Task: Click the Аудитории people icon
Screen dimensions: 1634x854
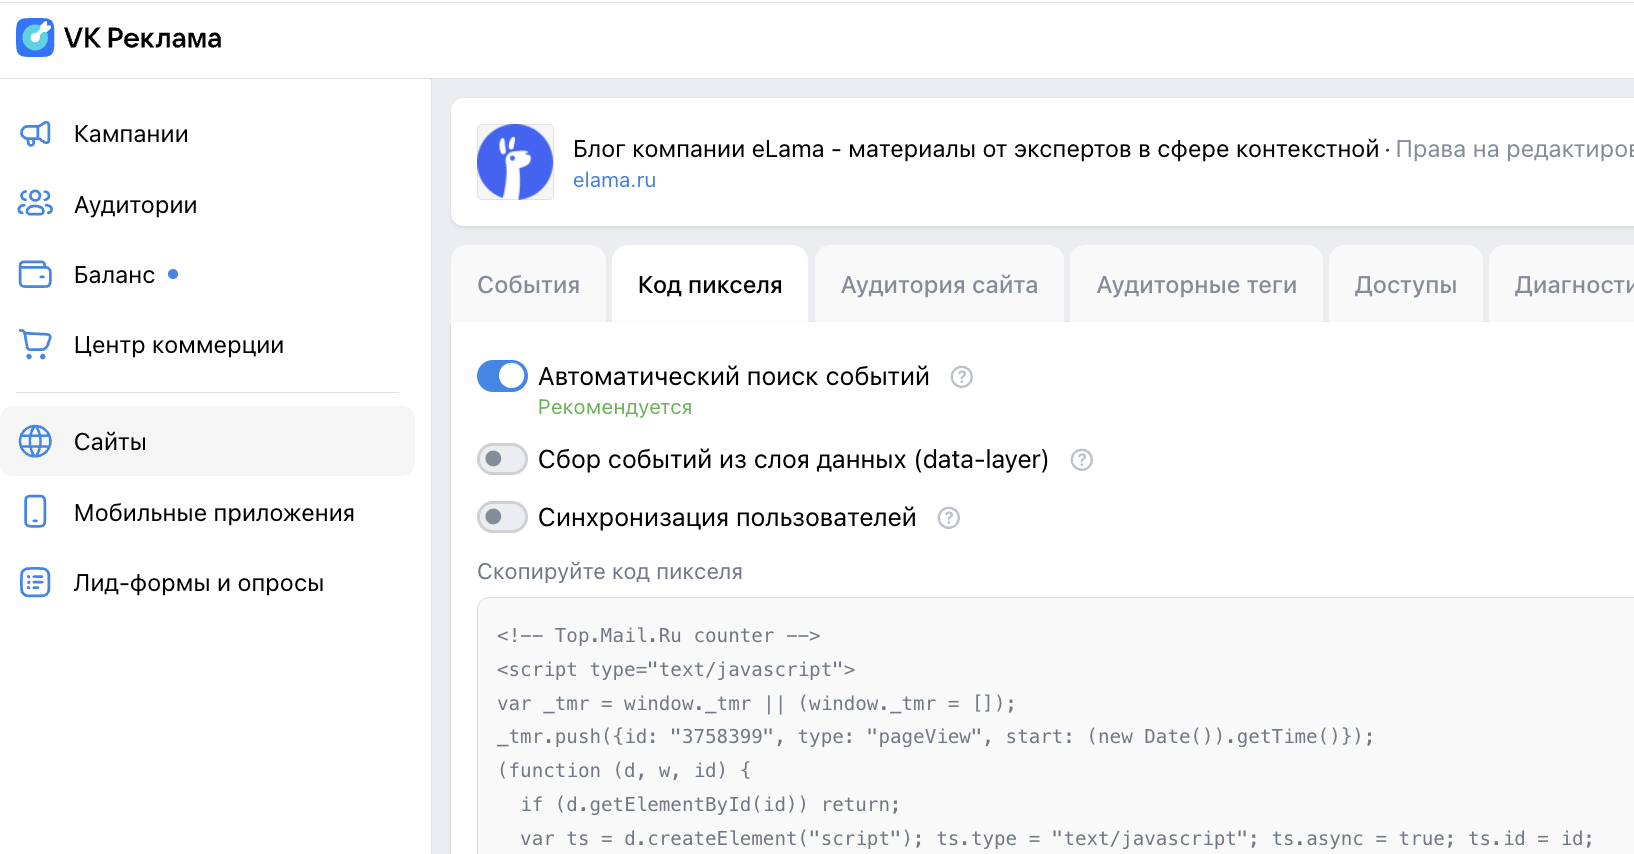Action: 35,204
